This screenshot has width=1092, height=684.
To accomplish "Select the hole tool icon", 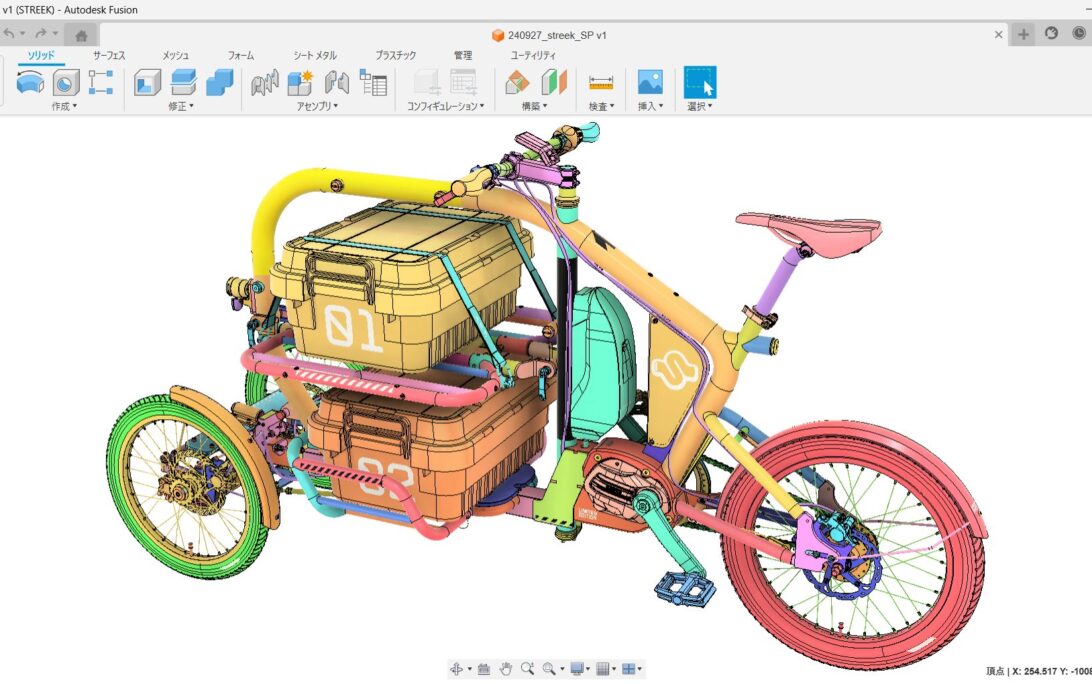I will point(66,82).
